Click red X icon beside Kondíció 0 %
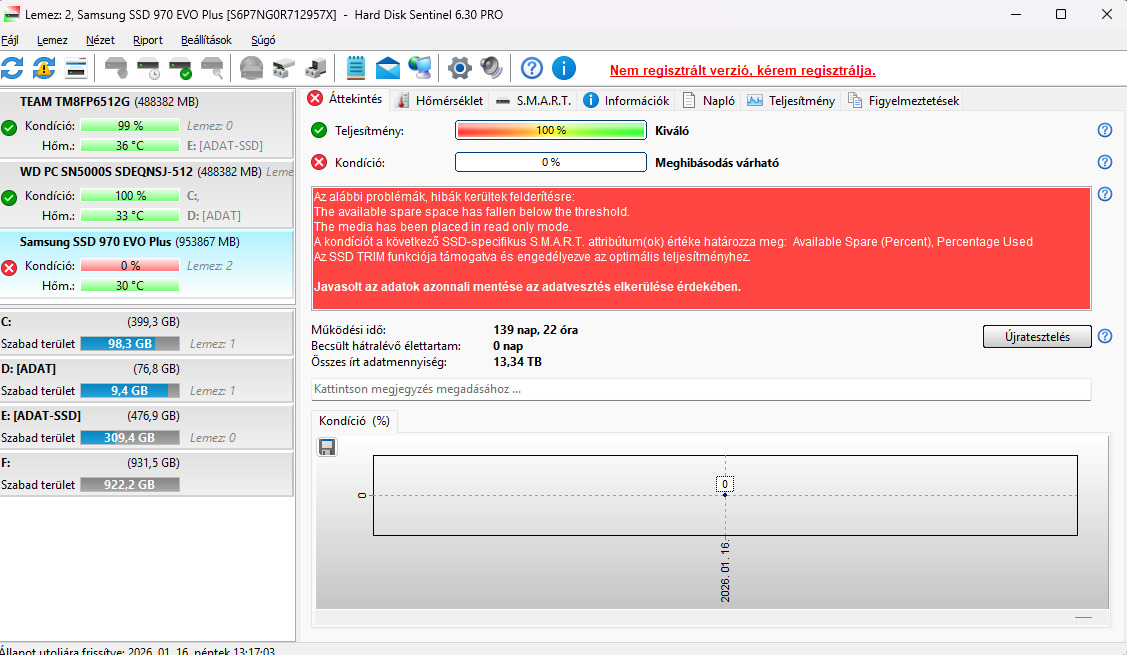 click(319, 162)
